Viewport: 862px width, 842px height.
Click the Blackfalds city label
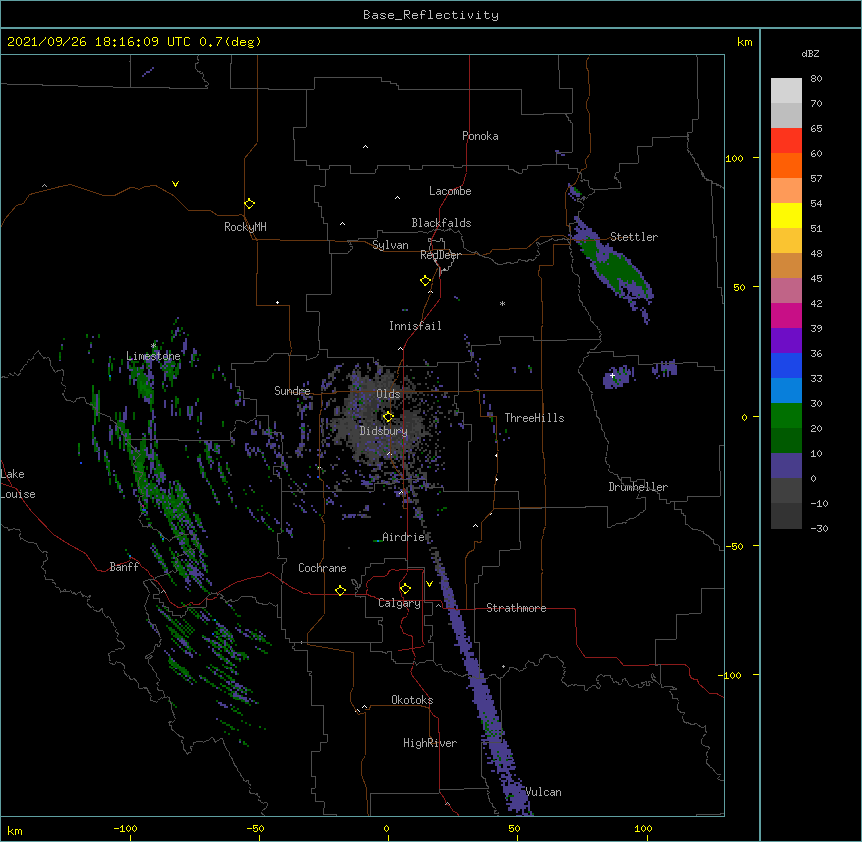(x=441, y=223)
